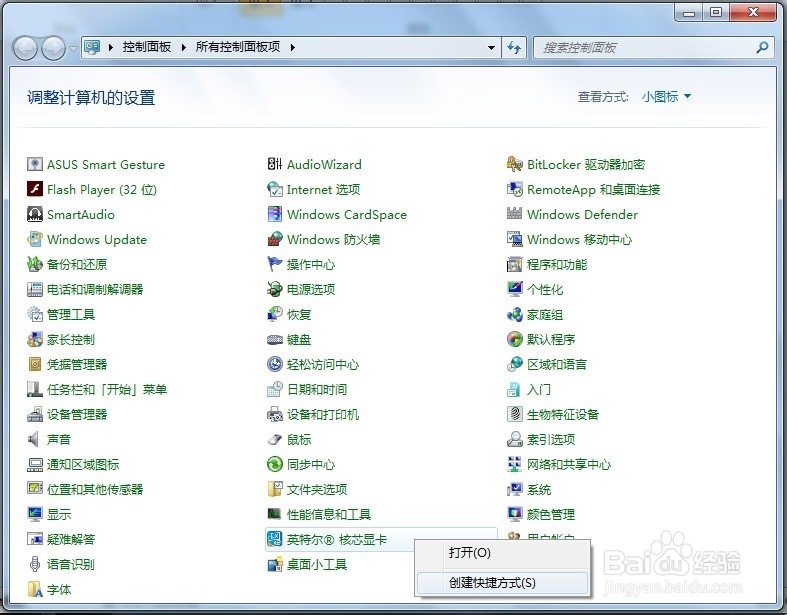Open the 桌面小工具 item

click(307, 564)
